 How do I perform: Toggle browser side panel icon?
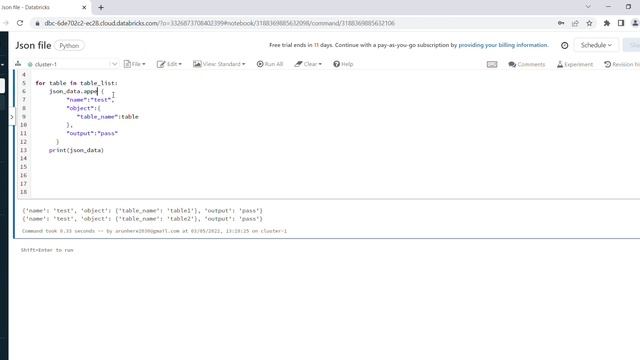click(621, 23)
